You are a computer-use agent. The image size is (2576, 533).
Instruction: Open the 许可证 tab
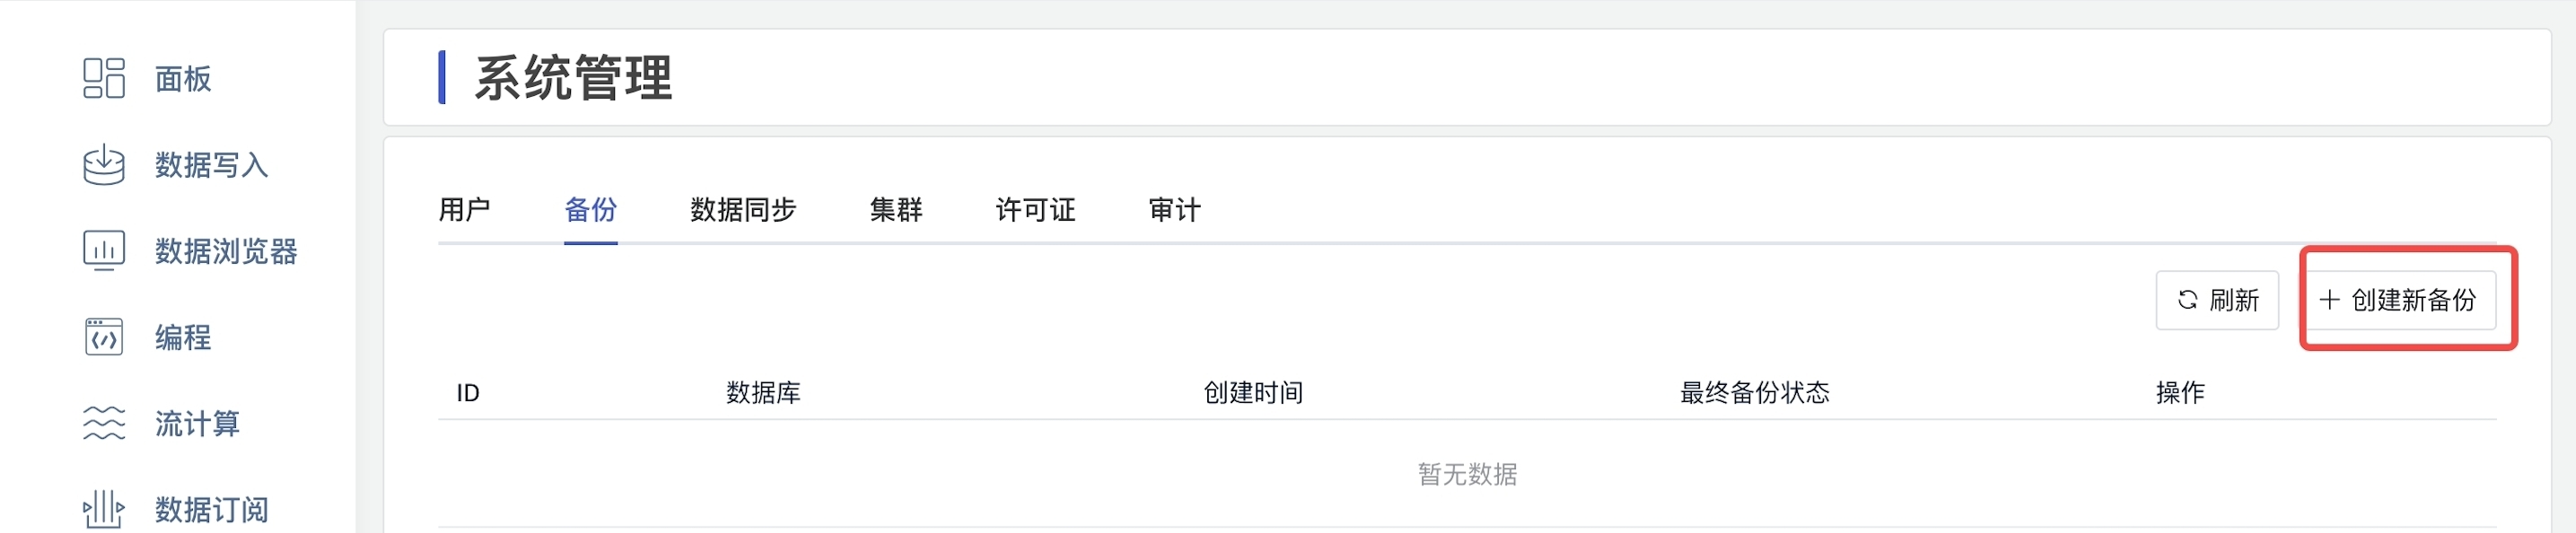(1035, 210)
